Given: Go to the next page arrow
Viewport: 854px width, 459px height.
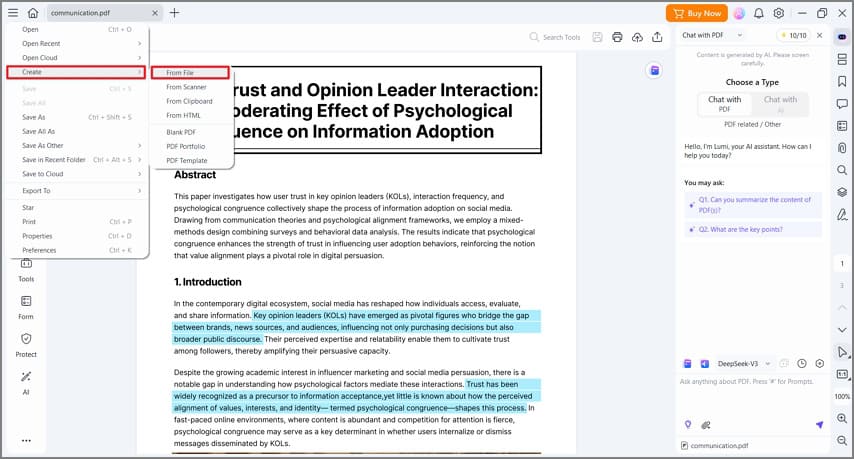Looking at the screenshot, I should pyautogui.click(x=842, y=330).
